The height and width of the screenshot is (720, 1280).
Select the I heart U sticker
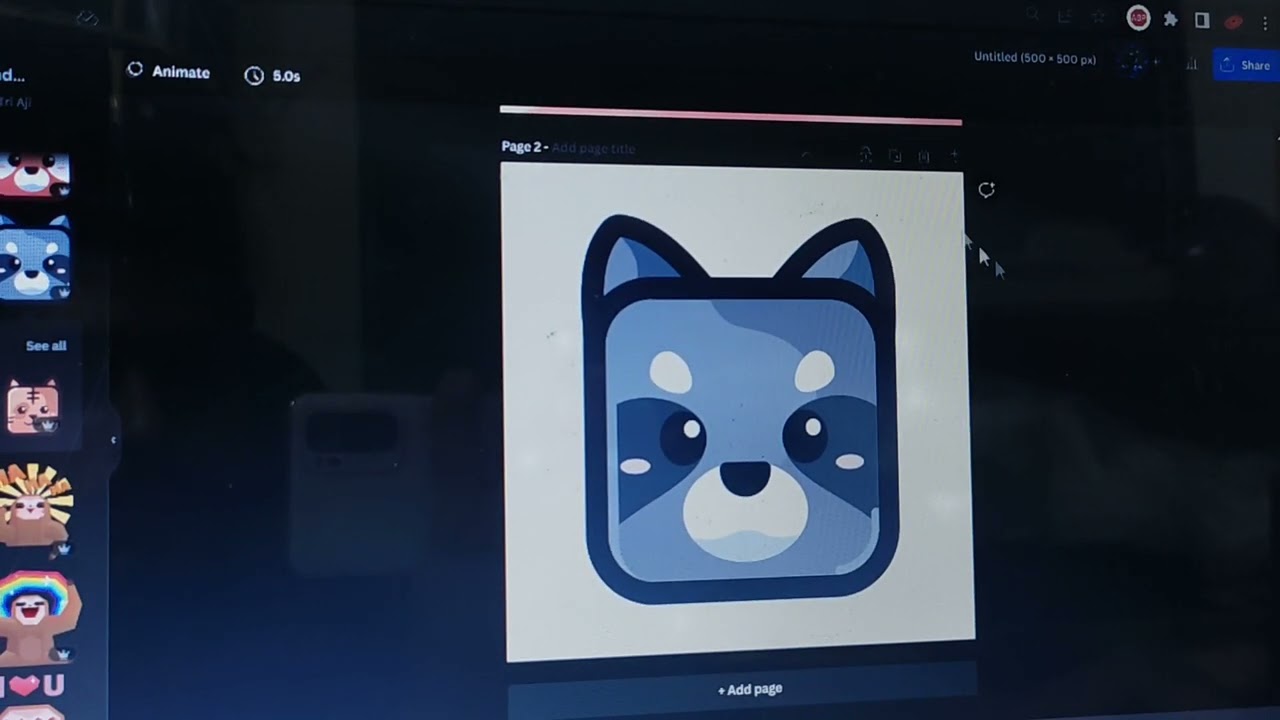33,685
